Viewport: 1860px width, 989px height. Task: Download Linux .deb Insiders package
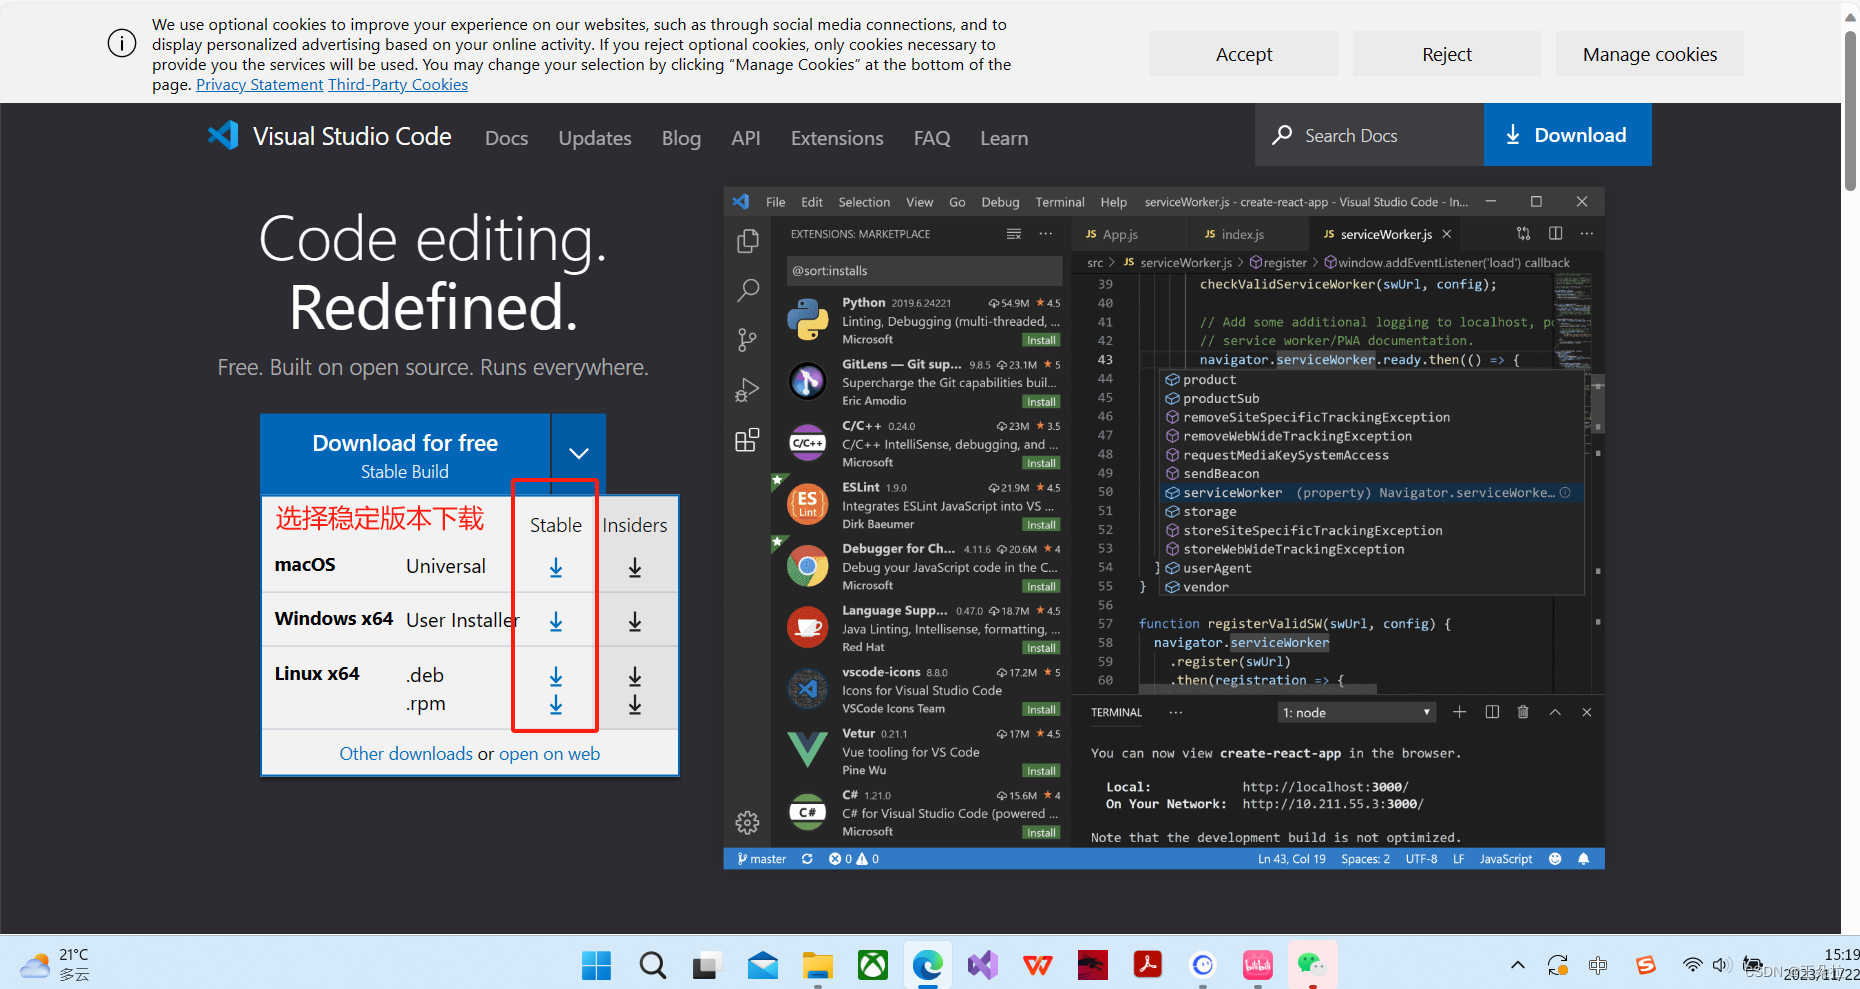635,677
